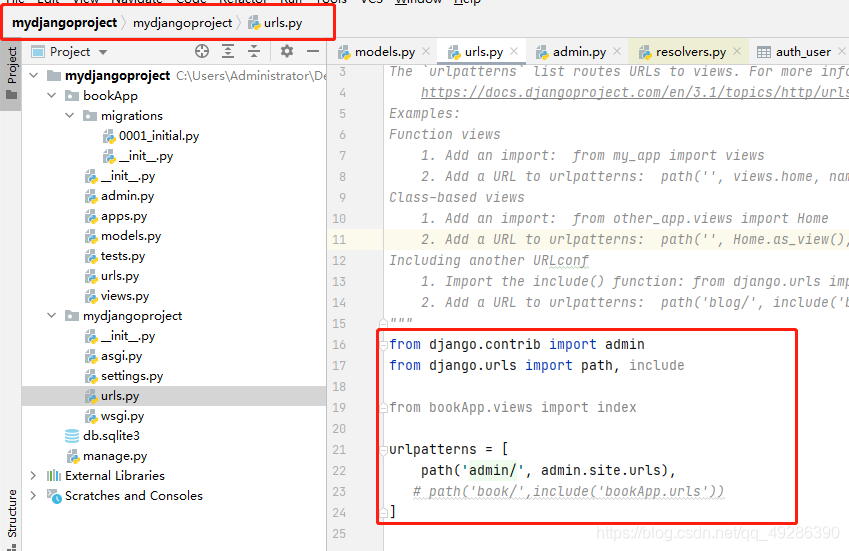Expand External Libraries node

coord(34,476)
